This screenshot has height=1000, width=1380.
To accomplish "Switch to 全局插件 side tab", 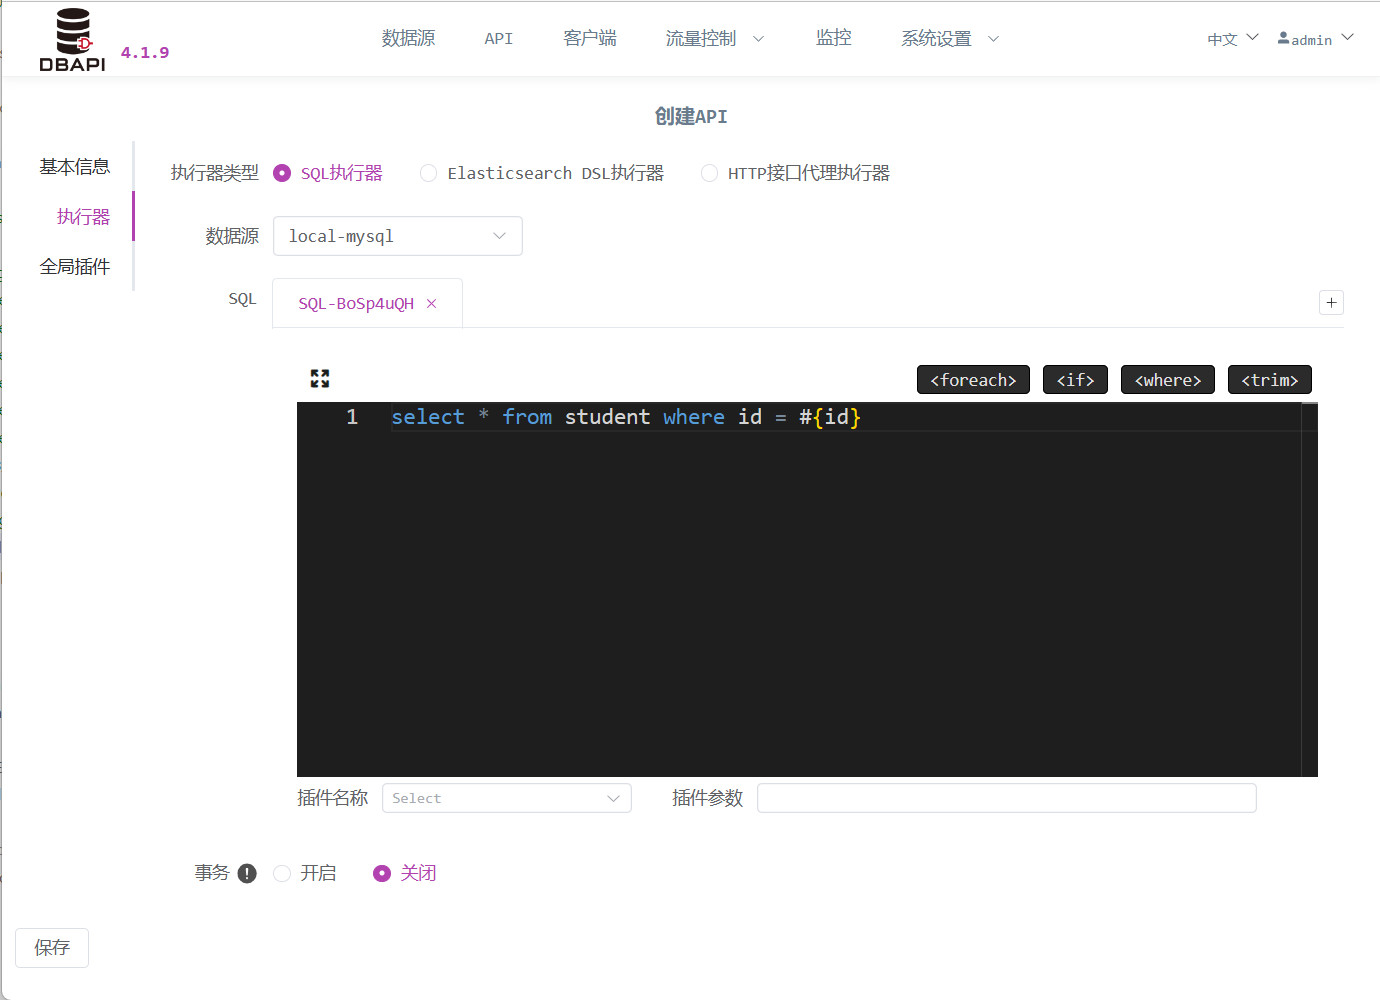I will [x=75, y=266].
